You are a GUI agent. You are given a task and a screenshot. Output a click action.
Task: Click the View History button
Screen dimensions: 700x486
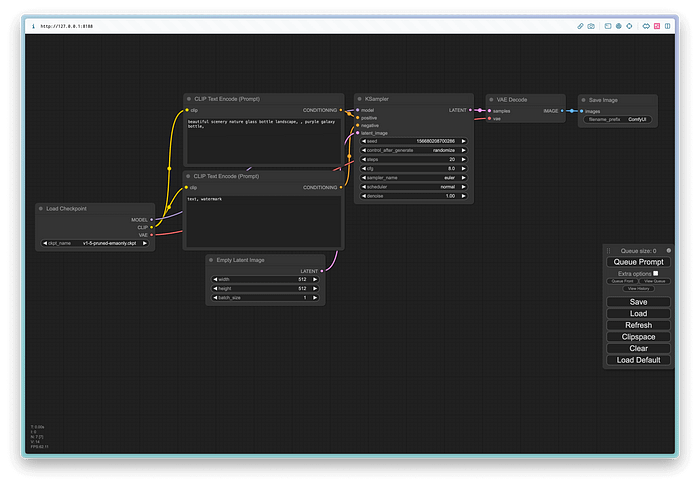coord(638,289)
